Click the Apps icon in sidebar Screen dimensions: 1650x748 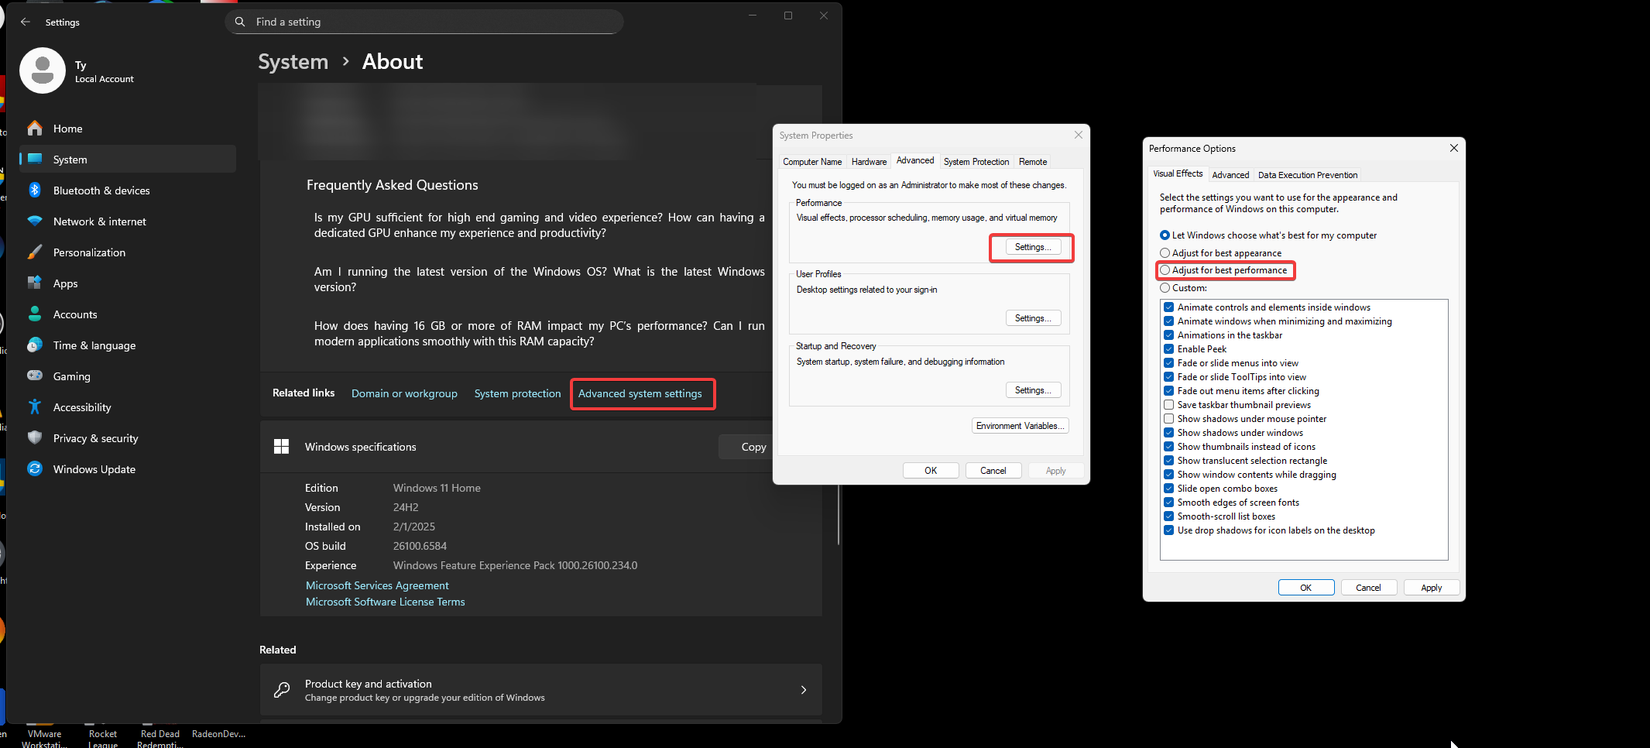click(x=35, y=283)
